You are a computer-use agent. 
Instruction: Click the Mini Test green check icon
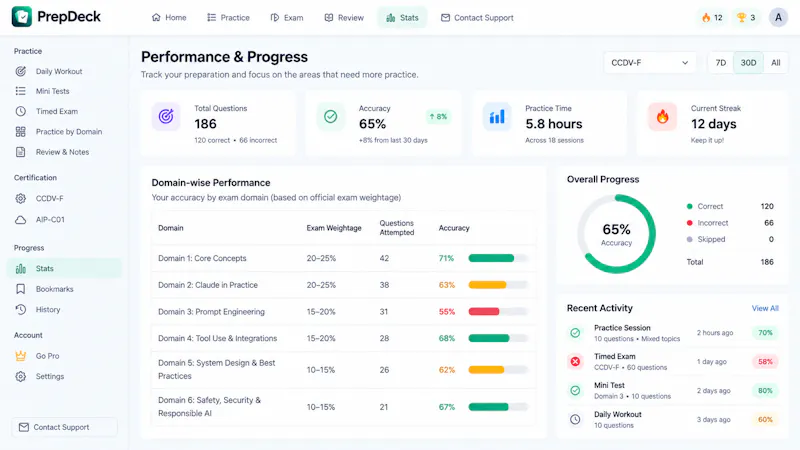(575, 390)
